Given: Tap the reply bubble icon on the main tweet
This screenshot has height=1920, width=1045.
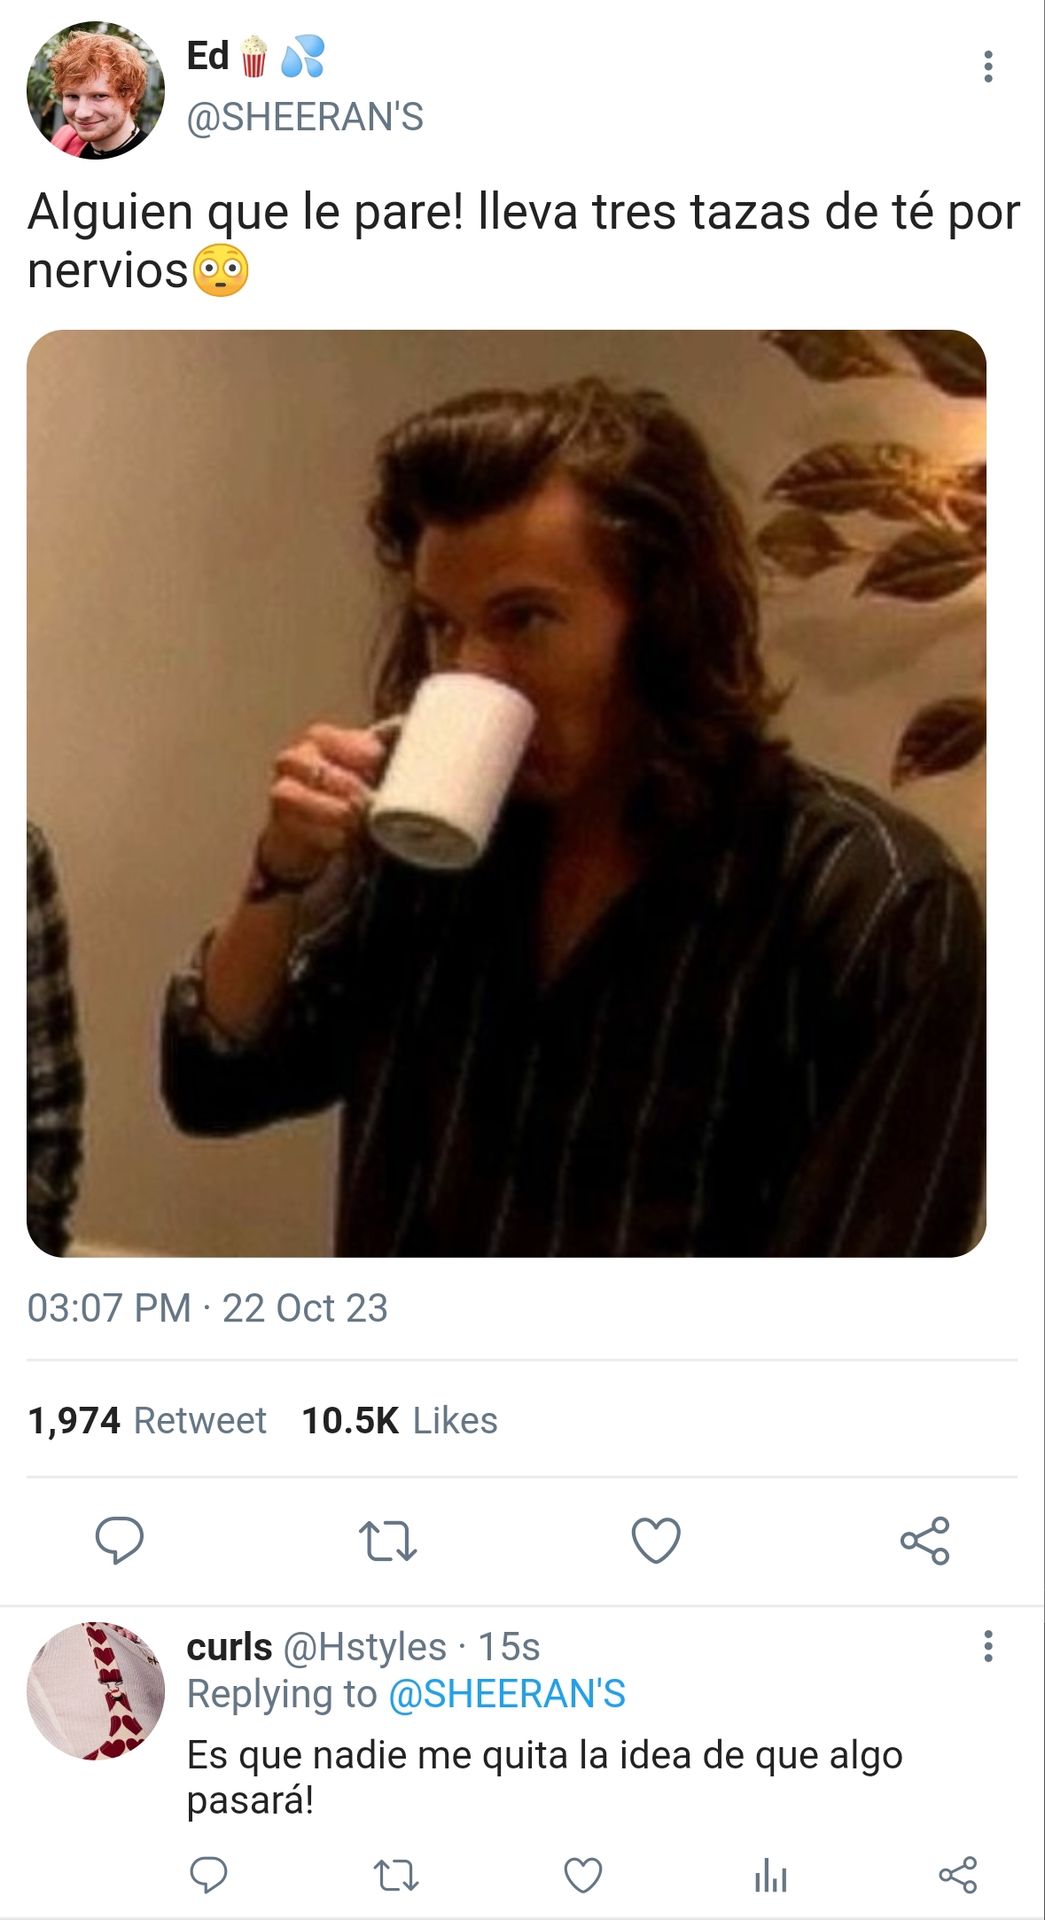Looking at the screenshot, I should coord(120,1540).
